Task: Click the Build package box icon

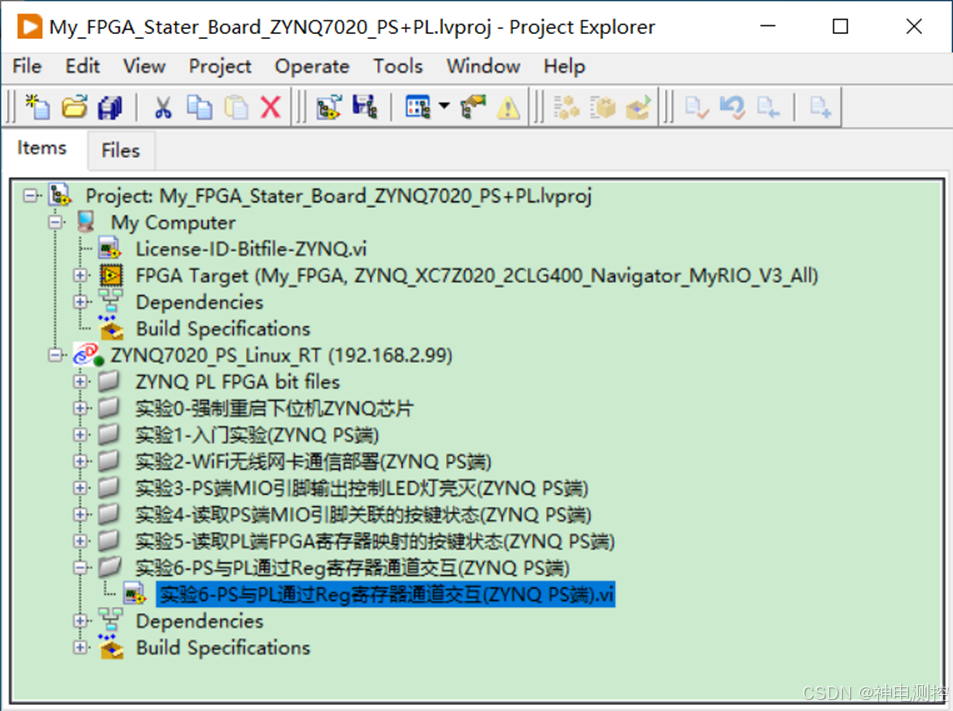Action: [602, 107]
